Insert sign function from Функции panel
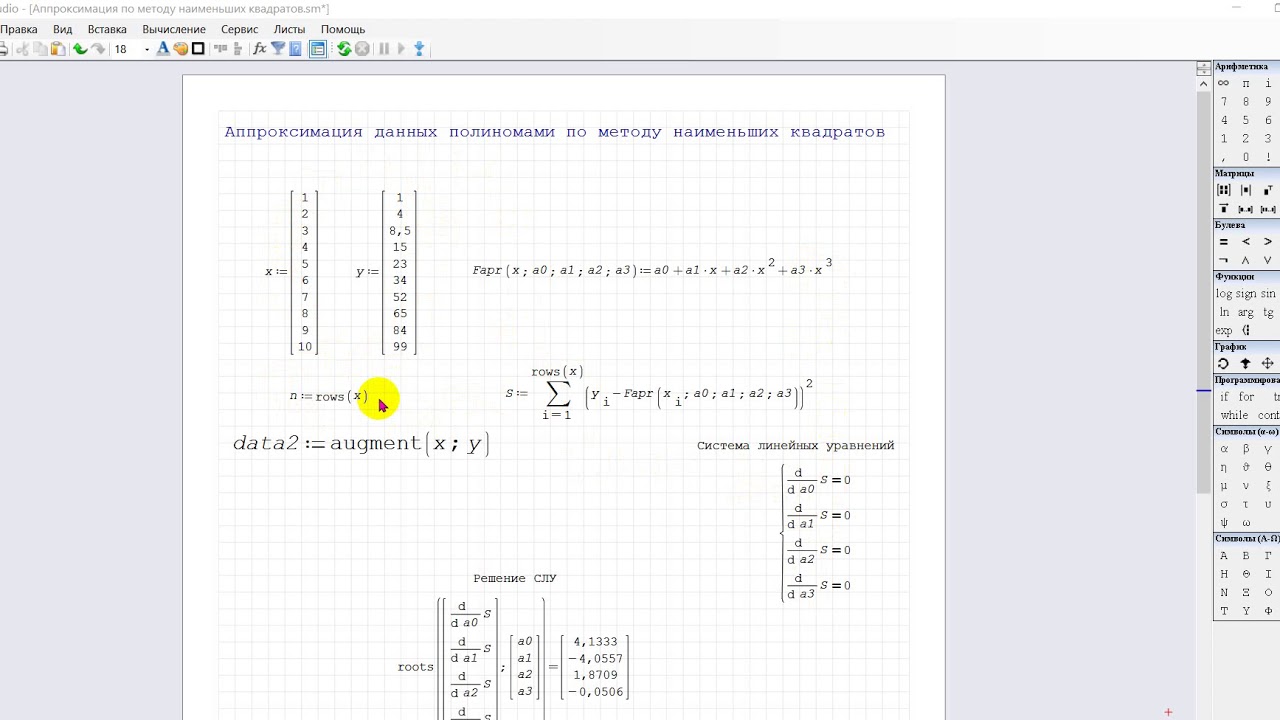The height and width of the screenshot is (720, 1280). point(1246,294)
